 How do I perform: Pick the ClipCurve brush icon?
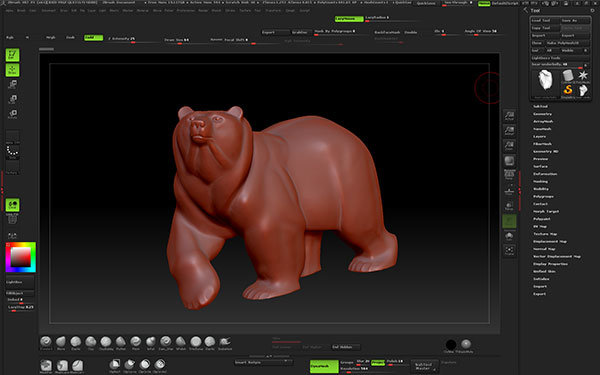tap(130, 365)
